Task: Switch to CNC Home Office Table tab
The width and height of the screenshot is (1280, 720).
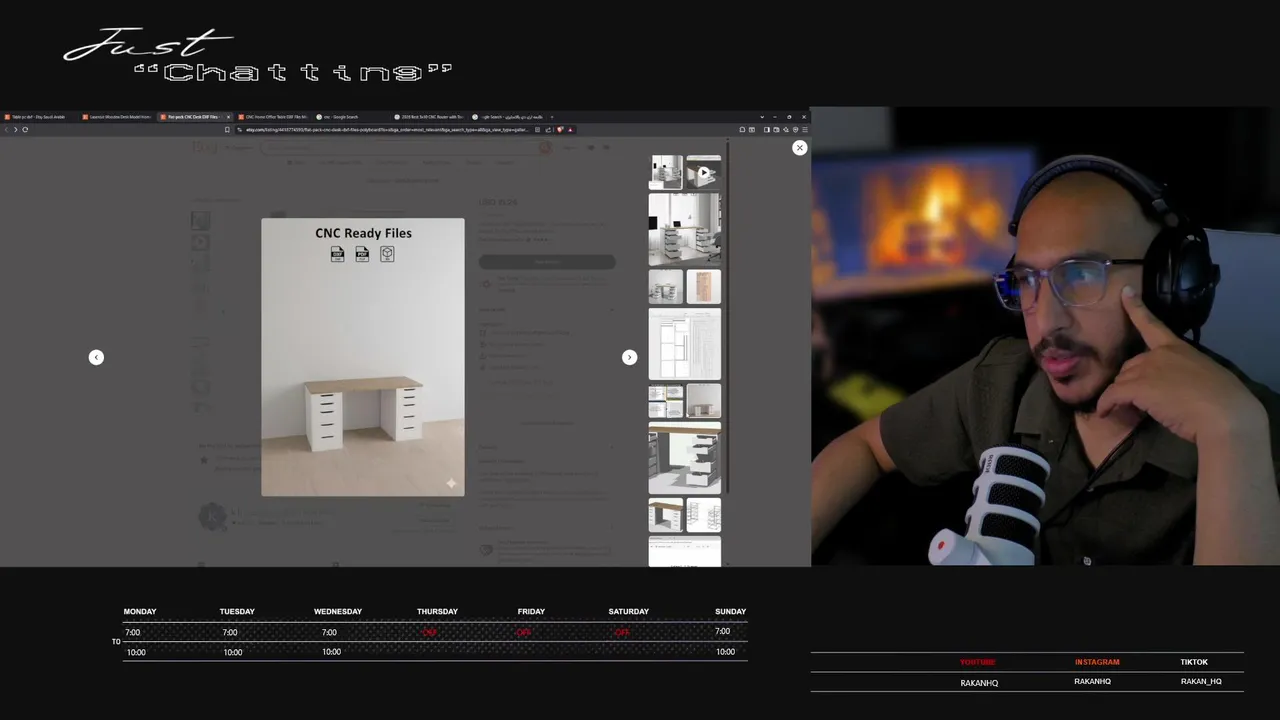Action: click(272, 117)
